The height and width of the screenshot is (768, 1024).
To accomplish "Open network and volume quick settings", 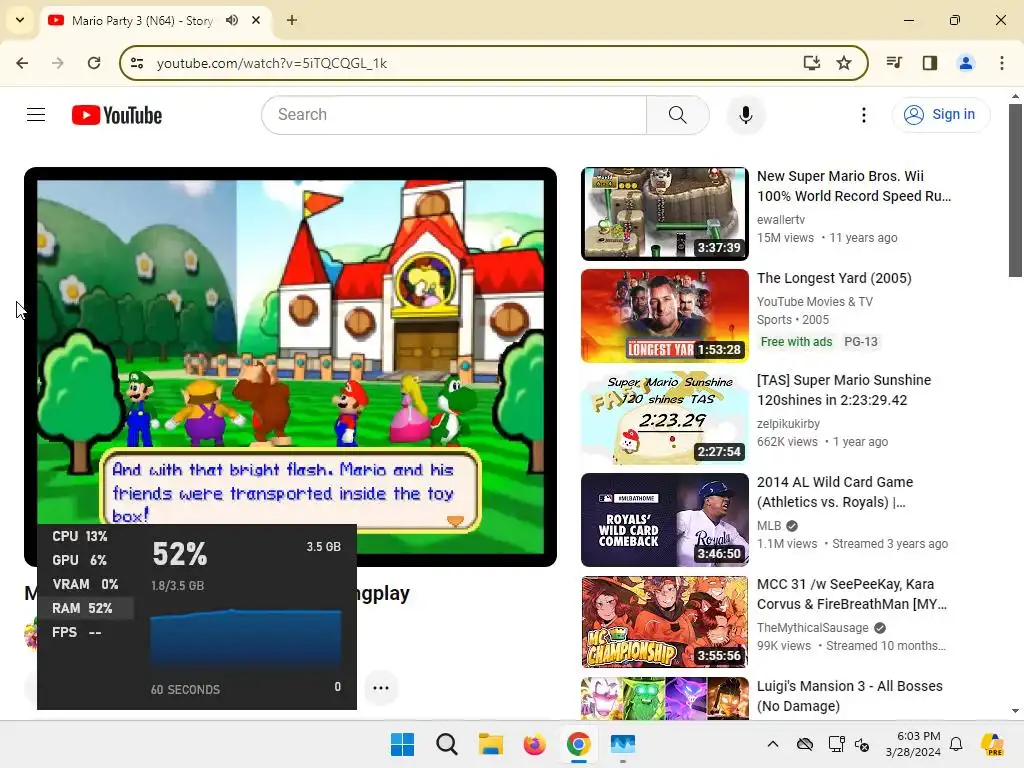I will [848, 744].
